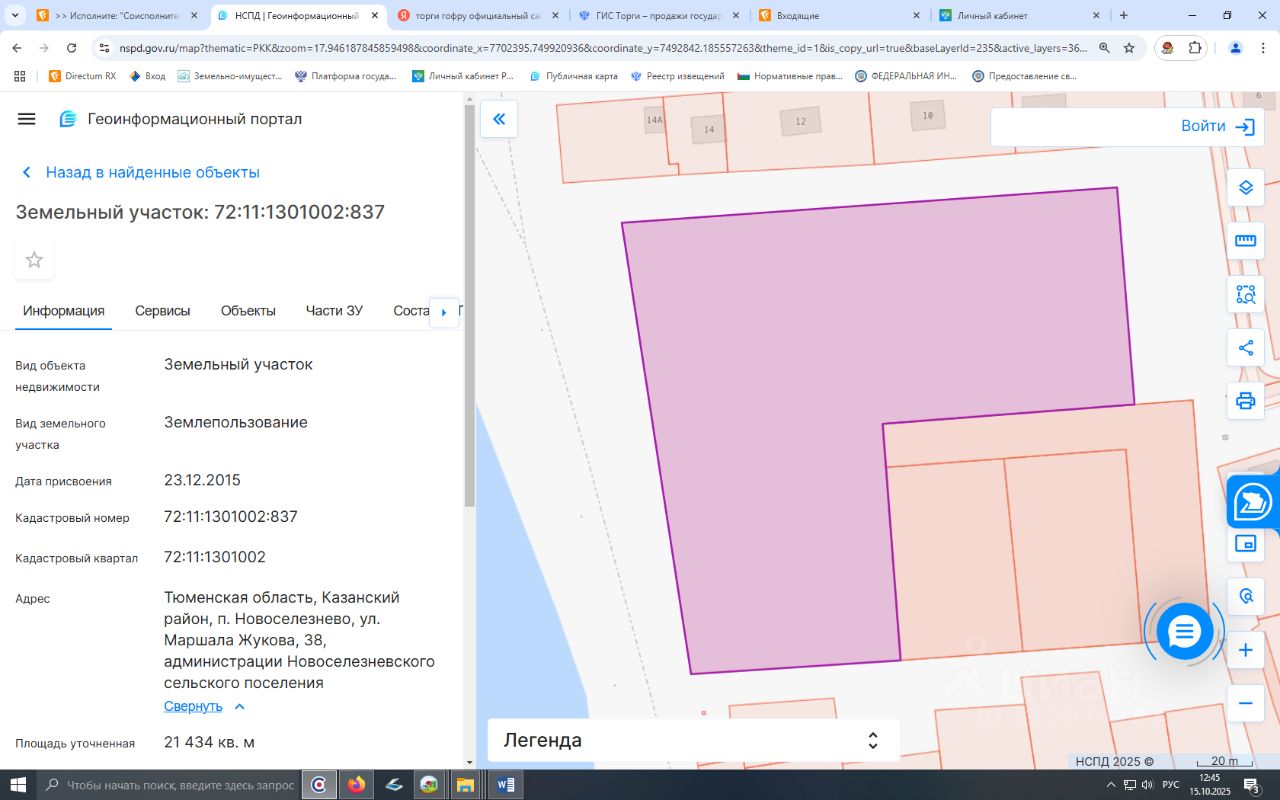Screen dimensions: 1280x800
Task: Add land plot to favorites with star
Action: coord(34,260)
